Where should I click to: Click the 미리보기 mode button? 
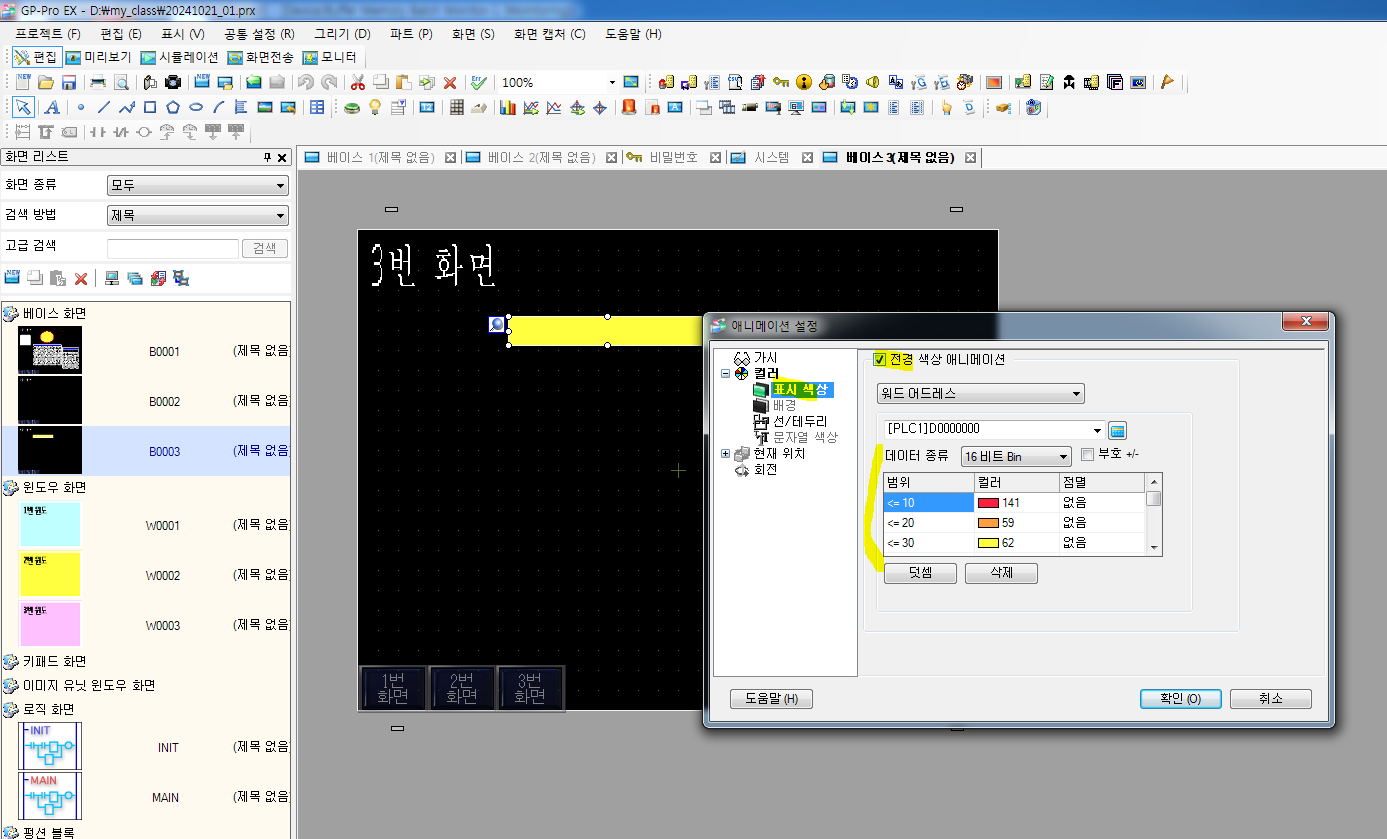pos(99,57)
